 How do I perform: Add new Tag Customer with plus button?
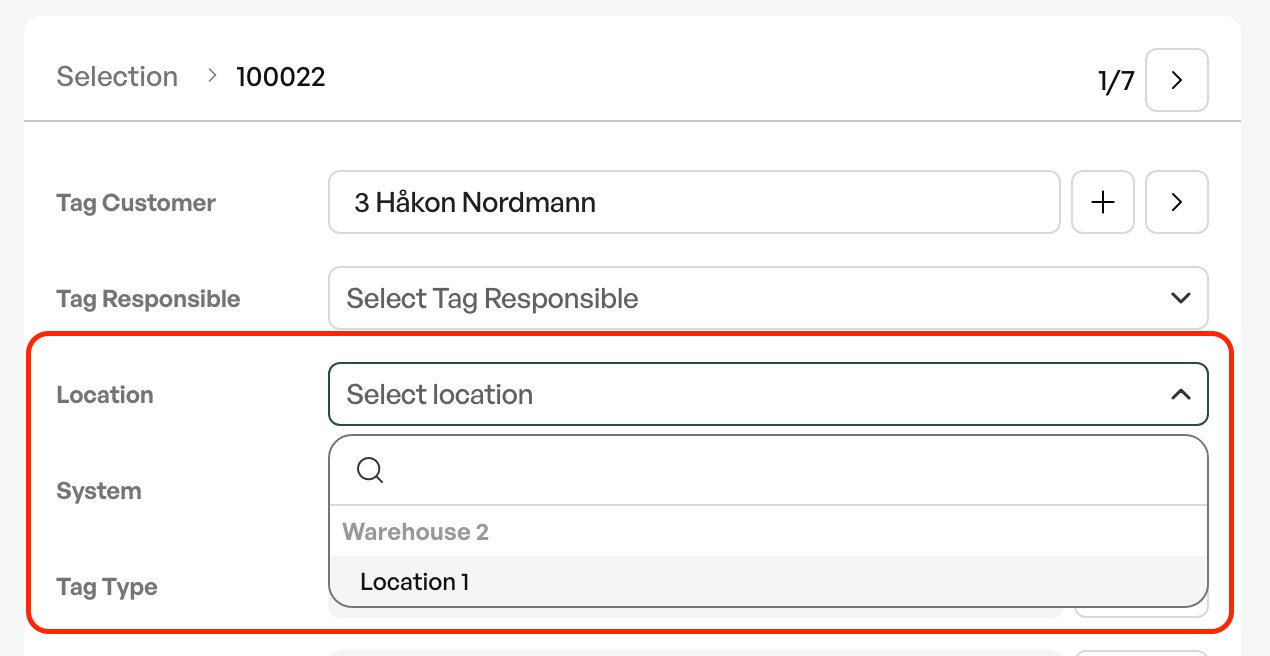point(1102,202)
